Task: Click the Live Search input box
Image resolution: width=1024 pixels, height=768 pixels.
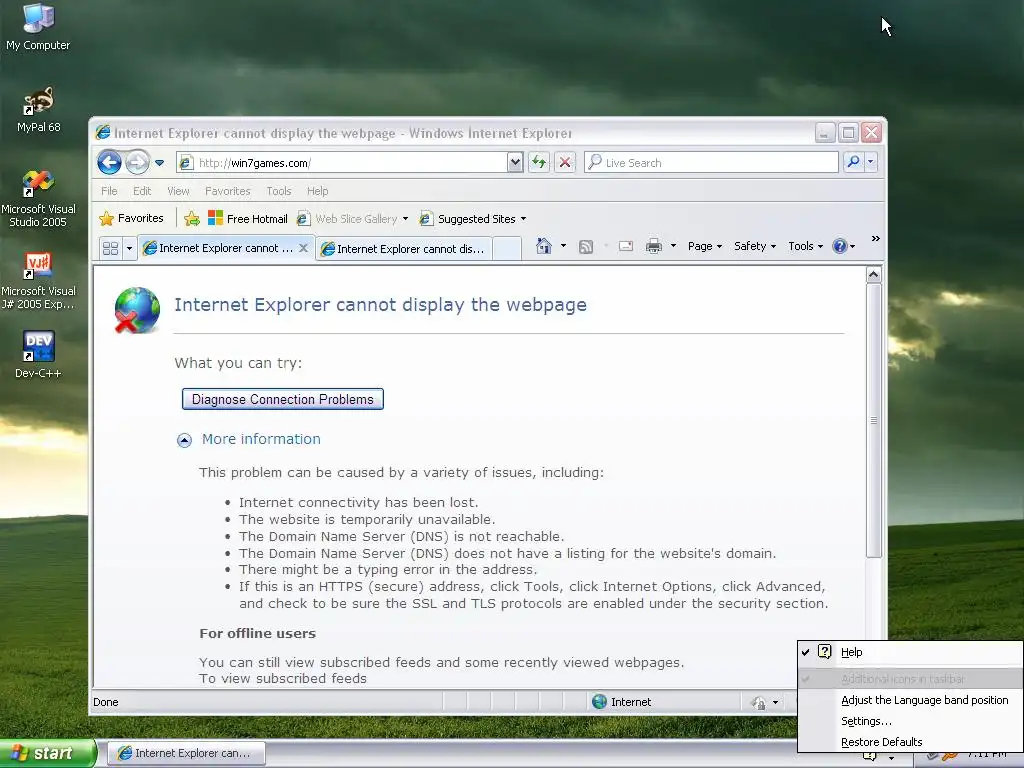Action: point(712,163)
